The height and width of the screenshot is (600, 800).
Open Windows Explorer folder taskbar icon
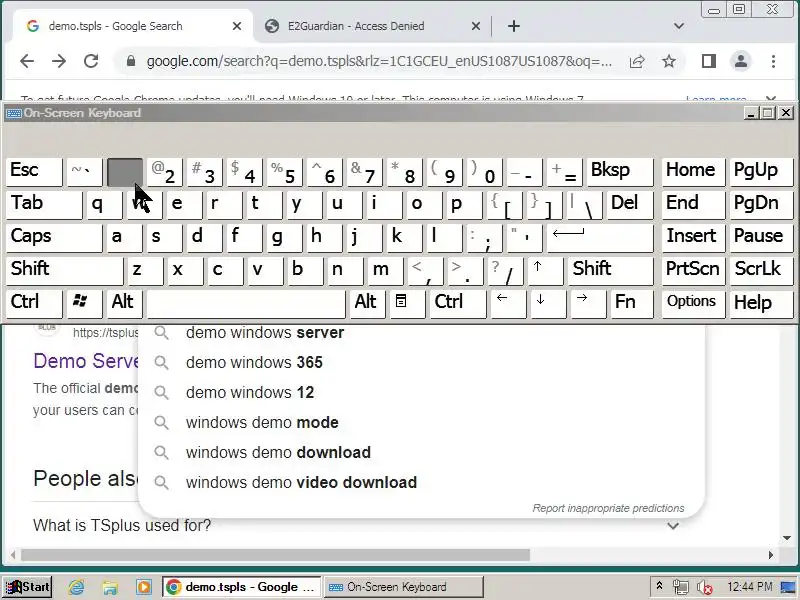(x=110, y=587)
